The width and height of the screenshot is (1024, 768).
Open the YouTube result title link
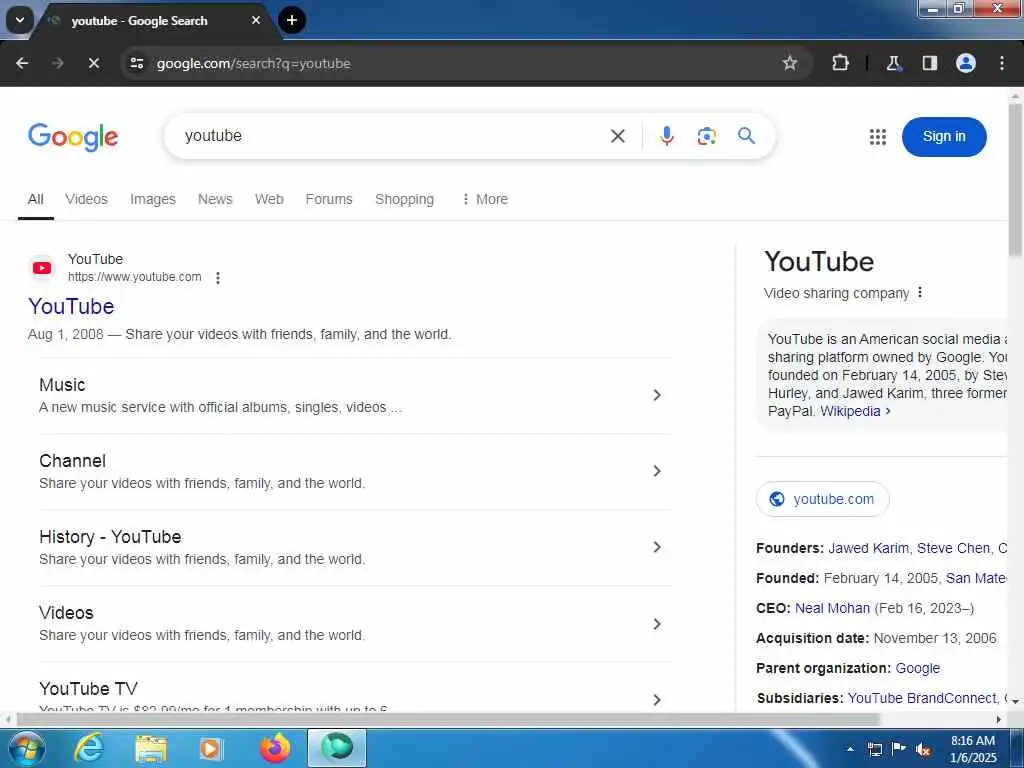pos(71,306)
